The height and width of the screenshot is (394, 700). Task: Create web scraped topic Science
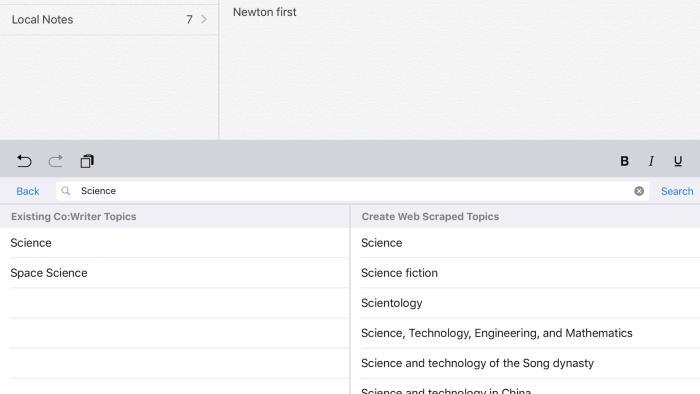pos(525,243)
